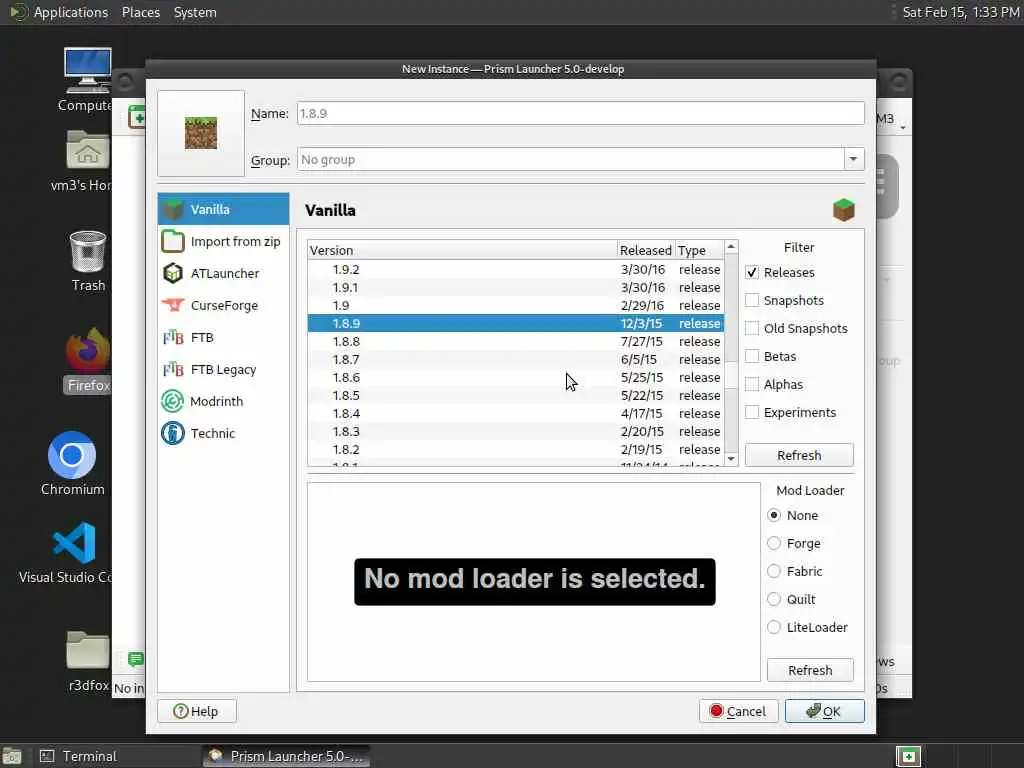Click the Prism tray icon in bottom panel
Screen dimensions: 1024x768
click(908, 756)
